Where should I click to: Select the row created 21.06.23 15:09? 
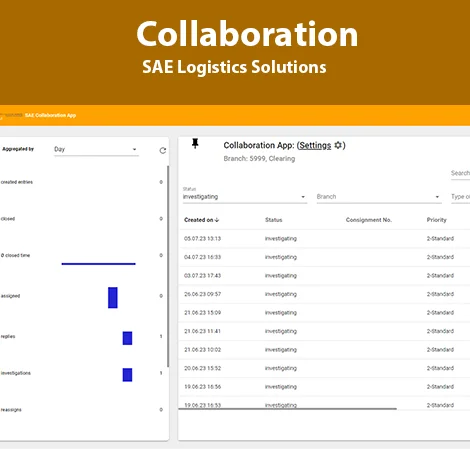(x=324, y=313)
